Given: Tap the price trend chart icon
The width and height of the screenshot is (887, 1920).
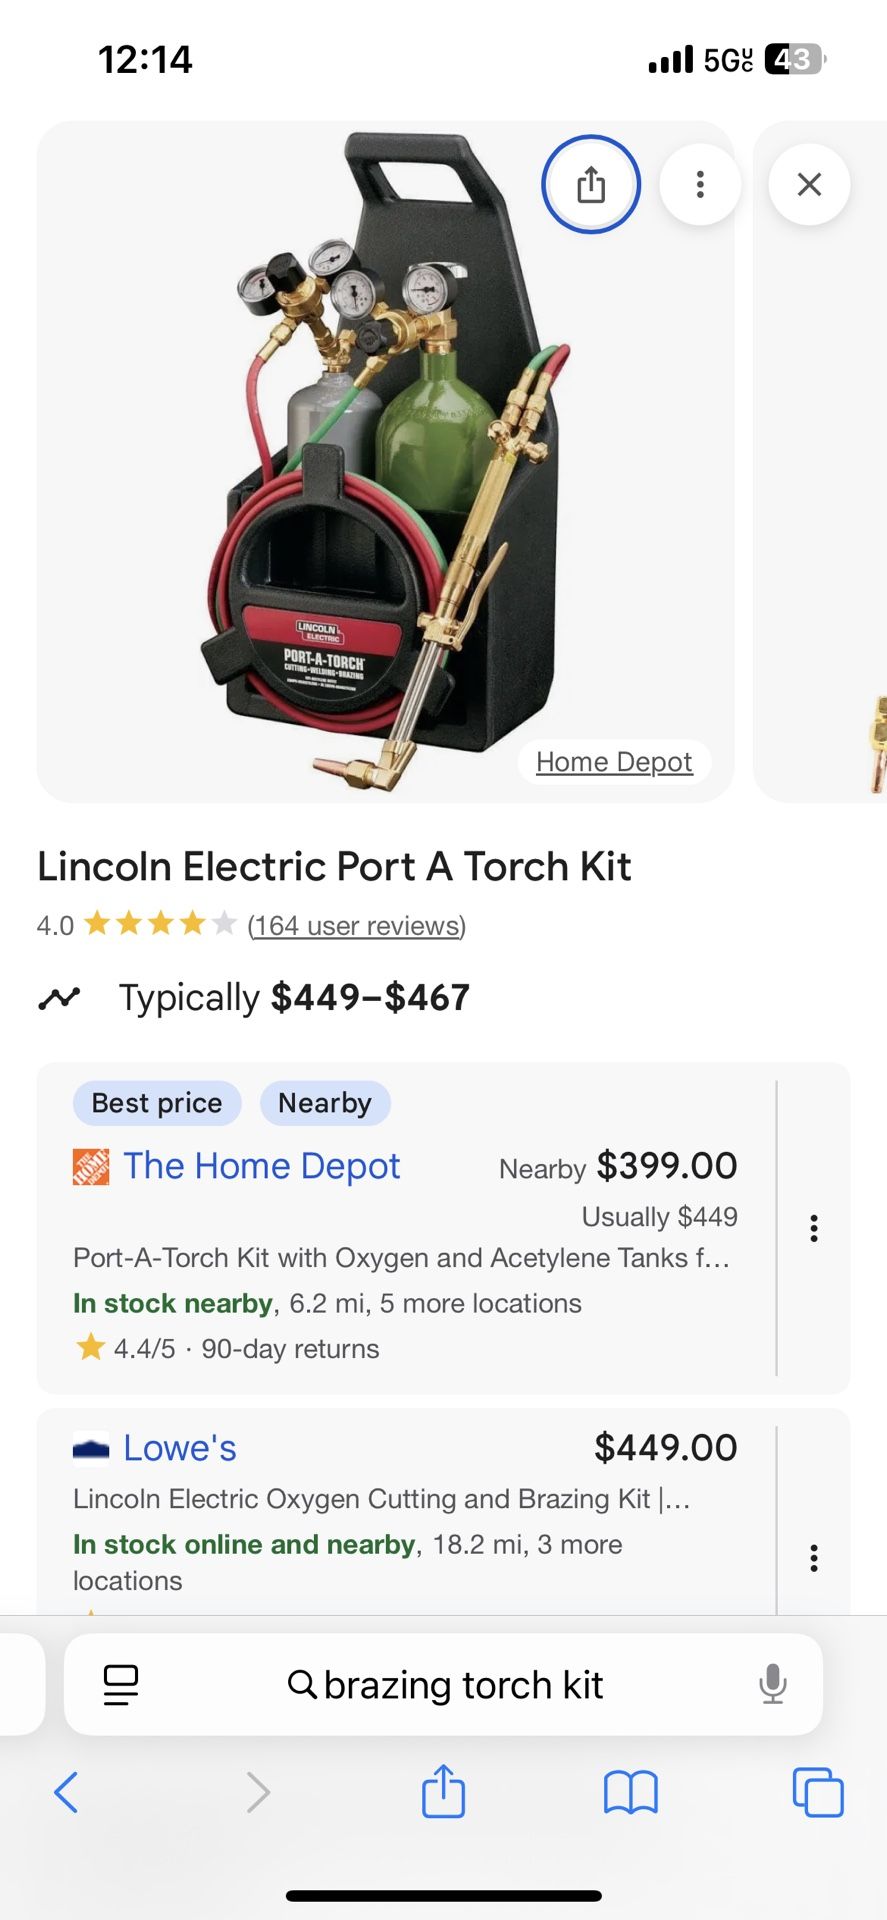Looking at the screenshot, I should pyautogui.click(x=59, y=997).
